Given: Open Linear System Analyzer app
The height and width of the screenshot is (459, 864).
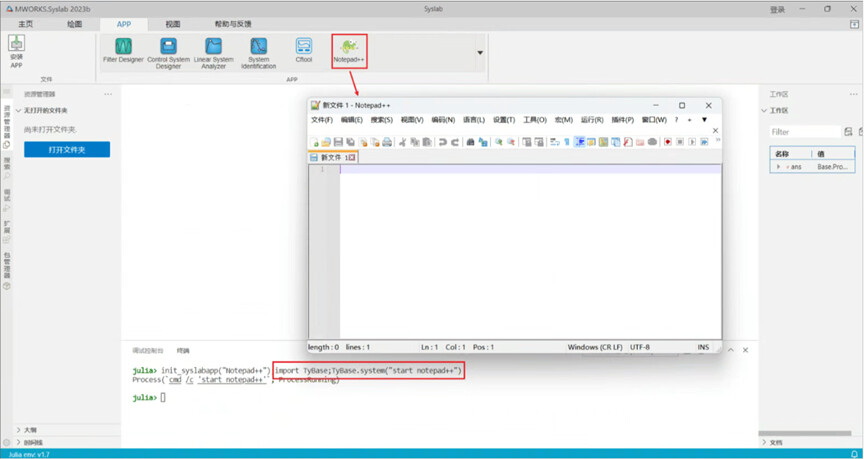Looking at the screenshot, I should click(213, 53).
